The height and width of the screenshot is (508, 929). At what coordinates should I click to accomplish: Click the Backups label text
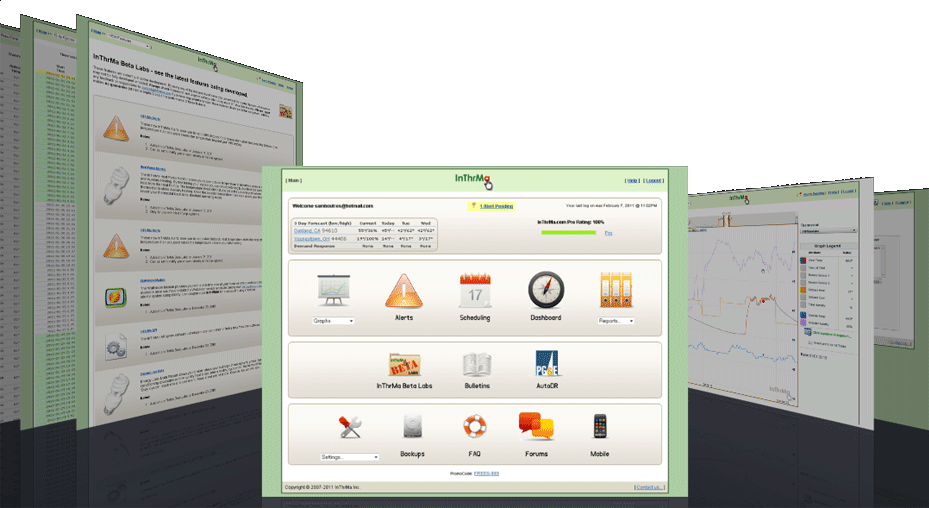pyautogui.click(x=412, y=454)
